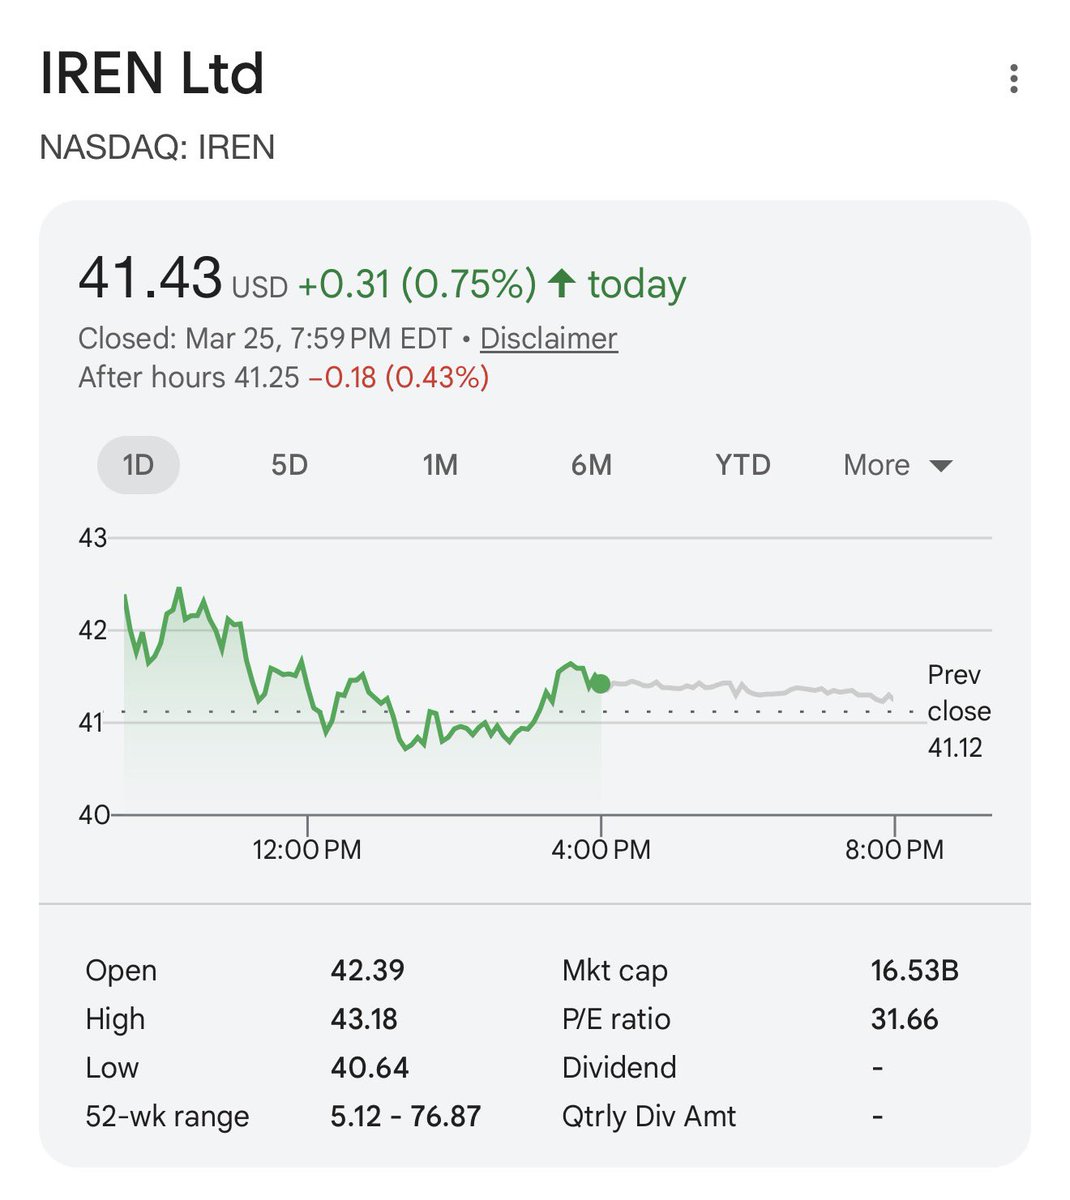Screen dimensions: 1070x1200
Task: View the YTD chart range
Action: [743, 465]
